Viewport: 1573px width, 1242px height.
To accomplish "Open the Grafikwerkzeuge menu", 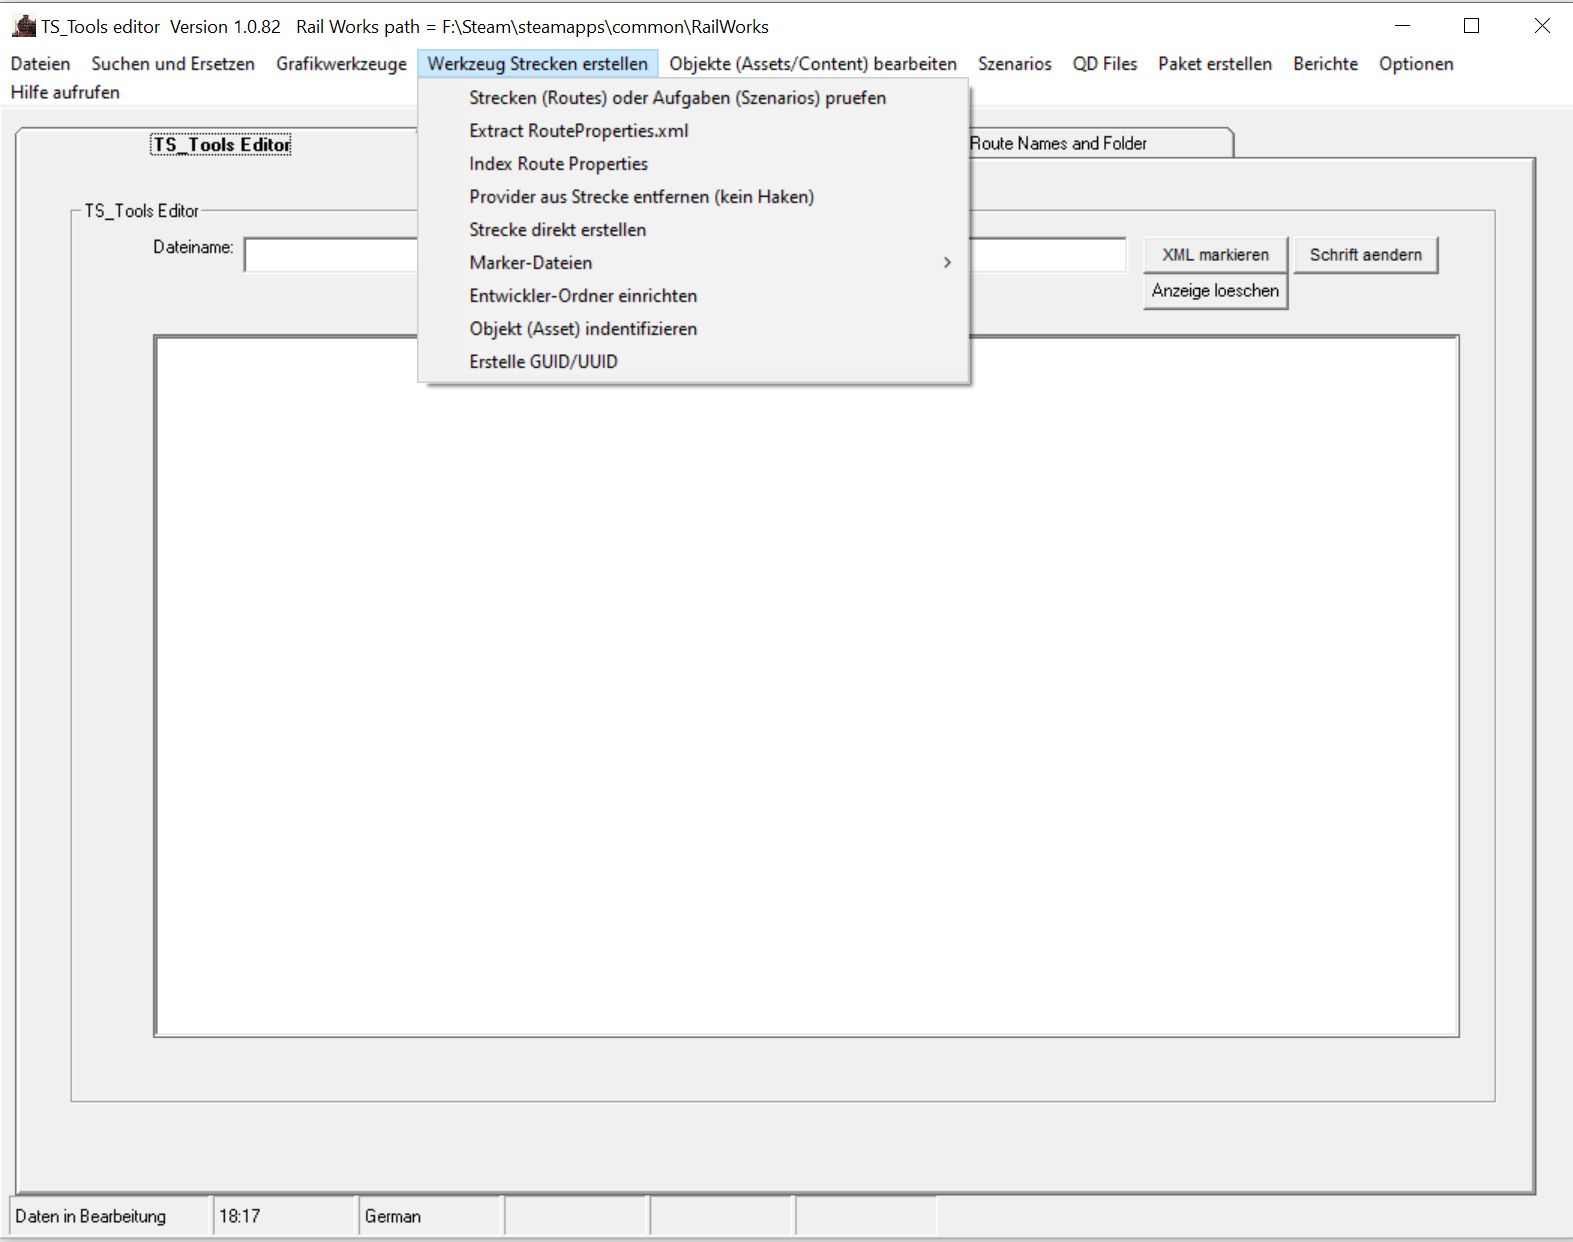I will [341, 64].
